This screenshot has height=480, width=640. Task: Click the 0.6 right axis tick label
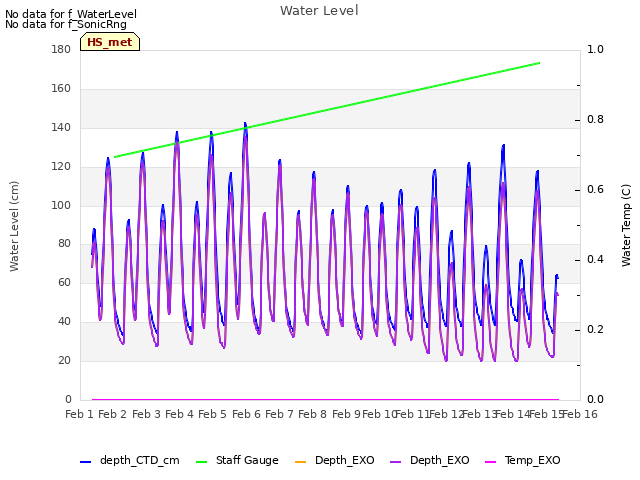point(595,189)
